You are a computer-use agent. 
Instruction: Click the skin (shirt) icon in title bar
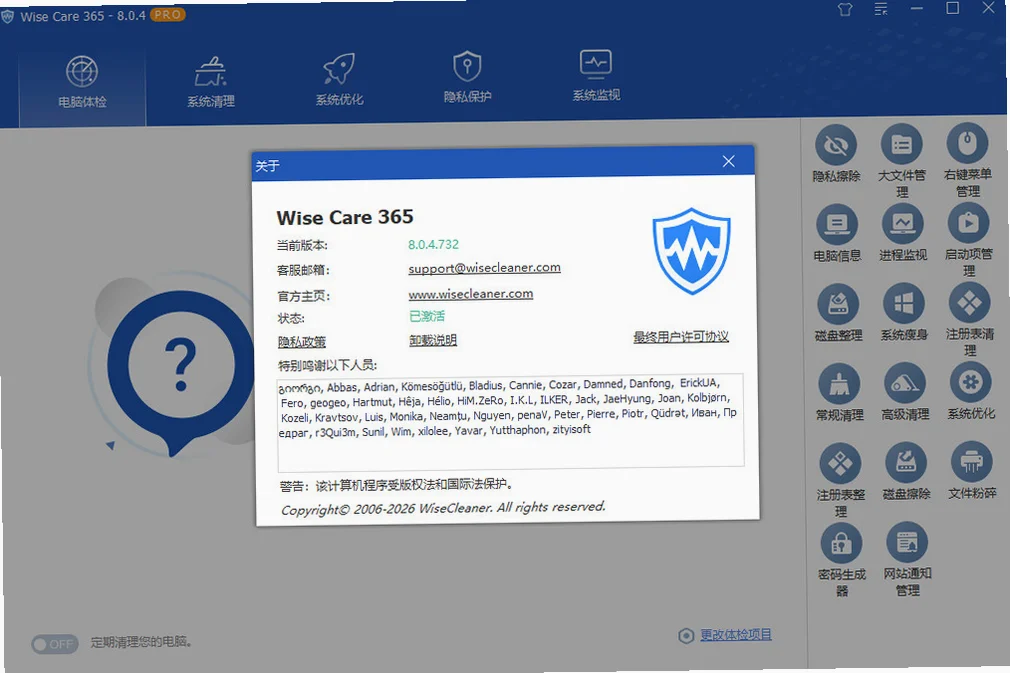click(845, 10)
